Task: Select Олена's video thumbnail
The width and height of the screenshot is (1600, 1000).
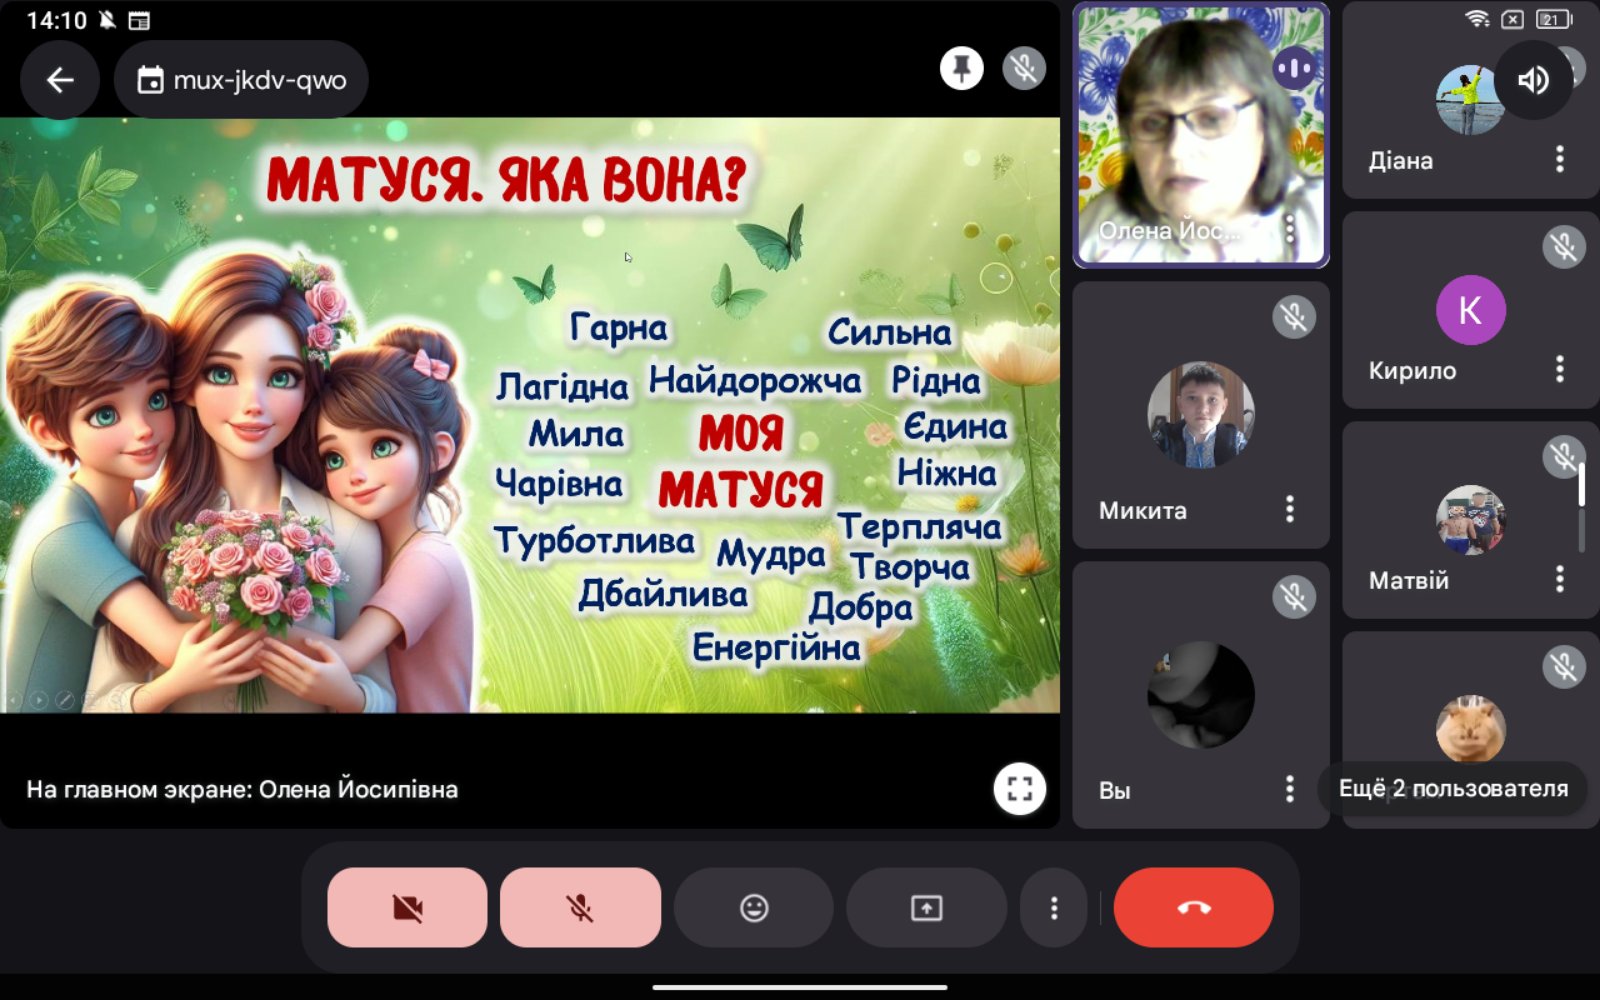Action: pyautogui.click(x=1201, y=135)
